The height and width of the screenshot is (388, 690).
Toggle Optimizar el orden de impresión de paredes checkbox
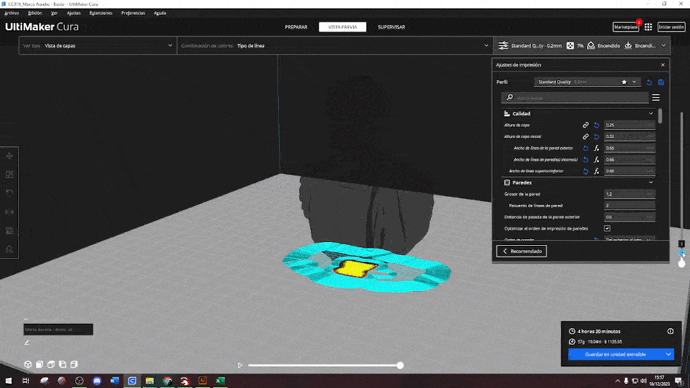pyautogui.click(x=607, y=228)
